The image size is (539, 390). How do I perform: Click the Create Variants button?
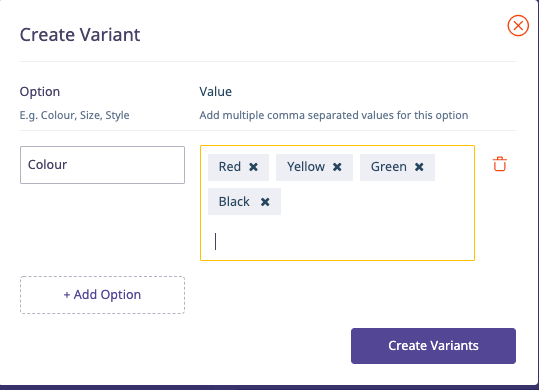(x=433, y=346)
